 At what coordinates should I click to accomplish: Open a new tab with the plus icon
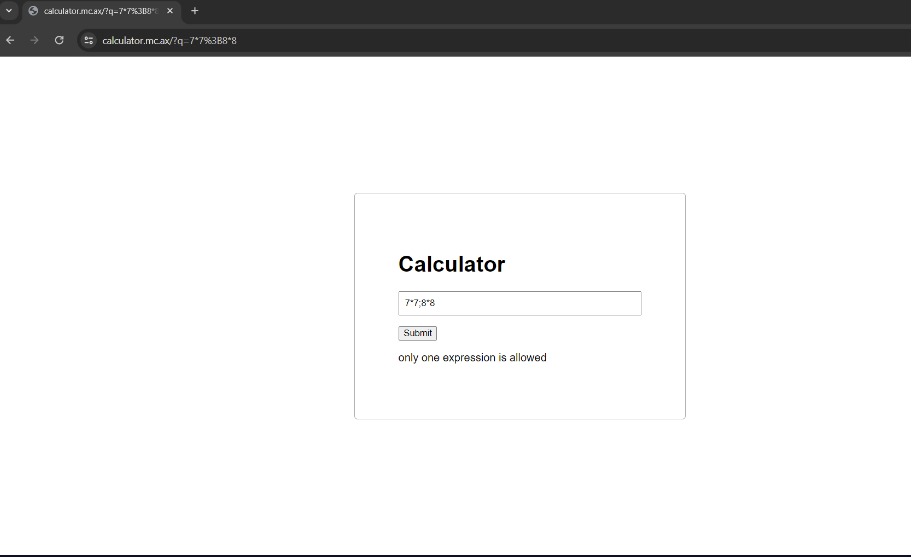click(194, 11)
